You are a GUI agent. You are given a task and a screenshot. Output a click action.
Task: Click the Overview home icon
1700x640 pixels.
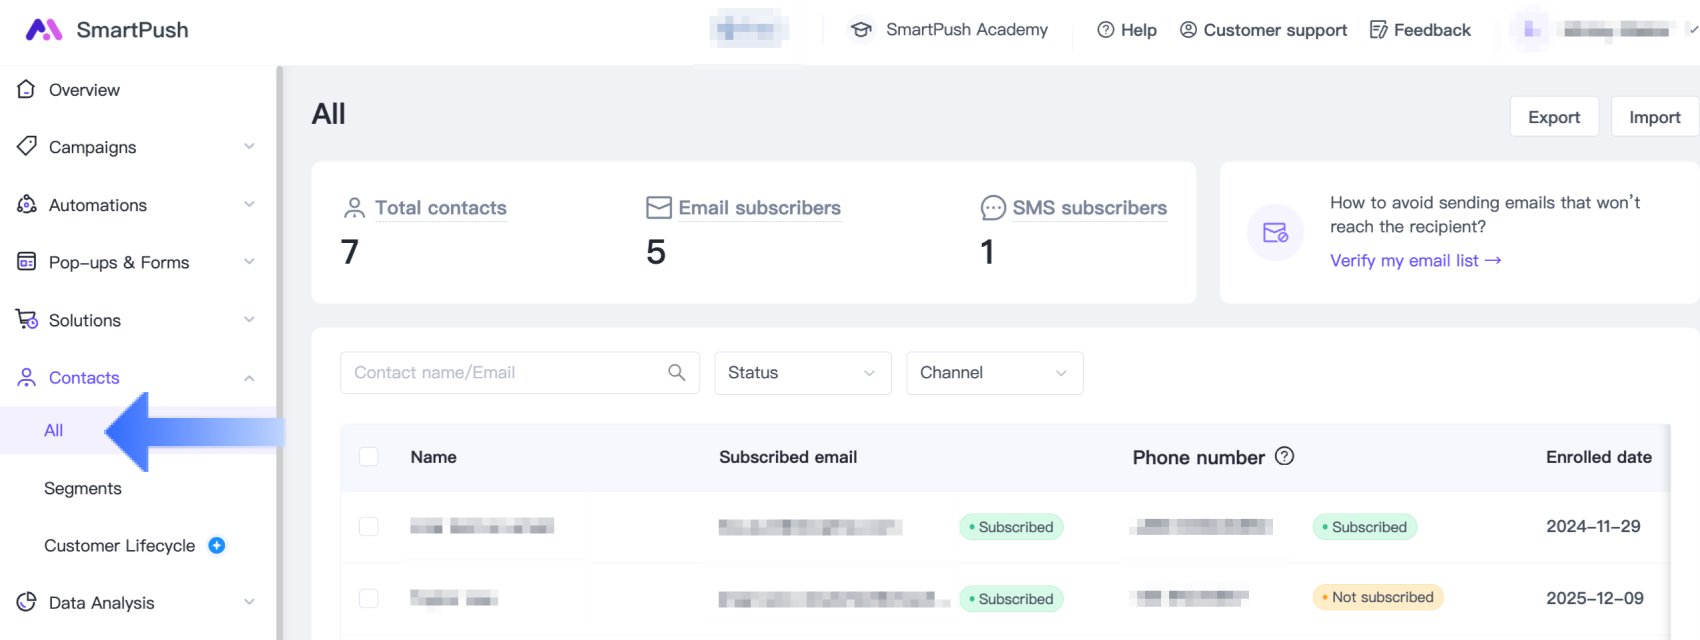click(27, 89)
